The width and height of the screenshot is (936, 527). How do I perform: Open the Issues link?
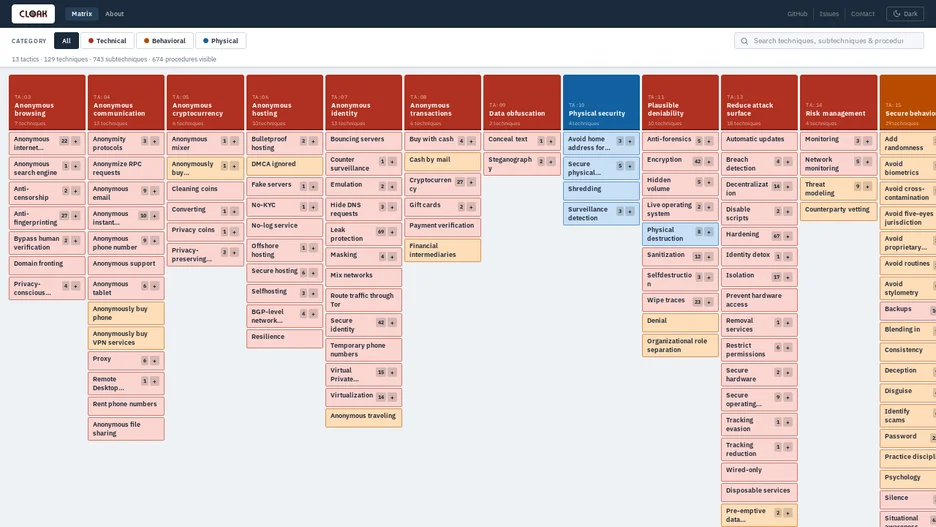click(x=829, y=14)
